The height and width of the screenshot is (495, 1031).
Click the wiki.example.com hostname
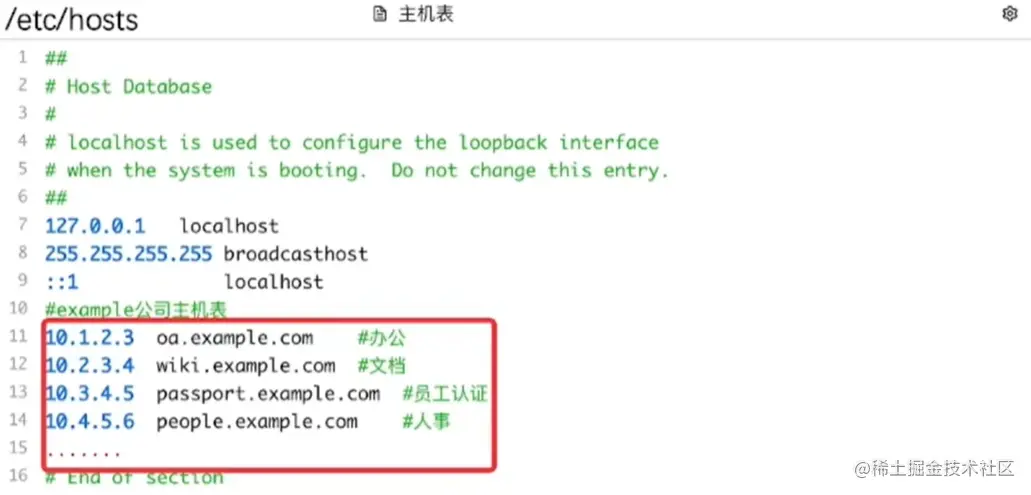click(x=246, y=366)
